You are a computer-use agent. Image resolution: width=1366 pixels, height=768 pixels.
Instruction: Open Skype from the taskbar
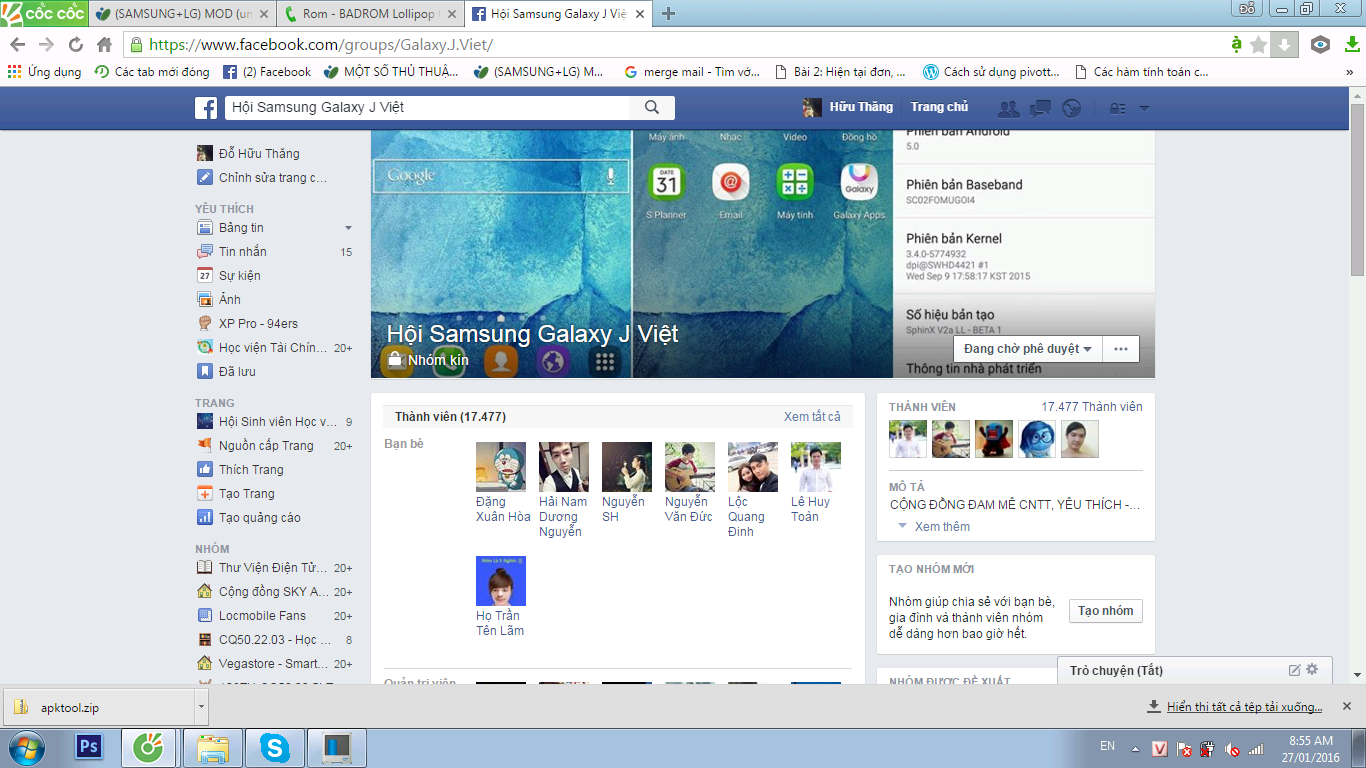(x=273, y=747)
